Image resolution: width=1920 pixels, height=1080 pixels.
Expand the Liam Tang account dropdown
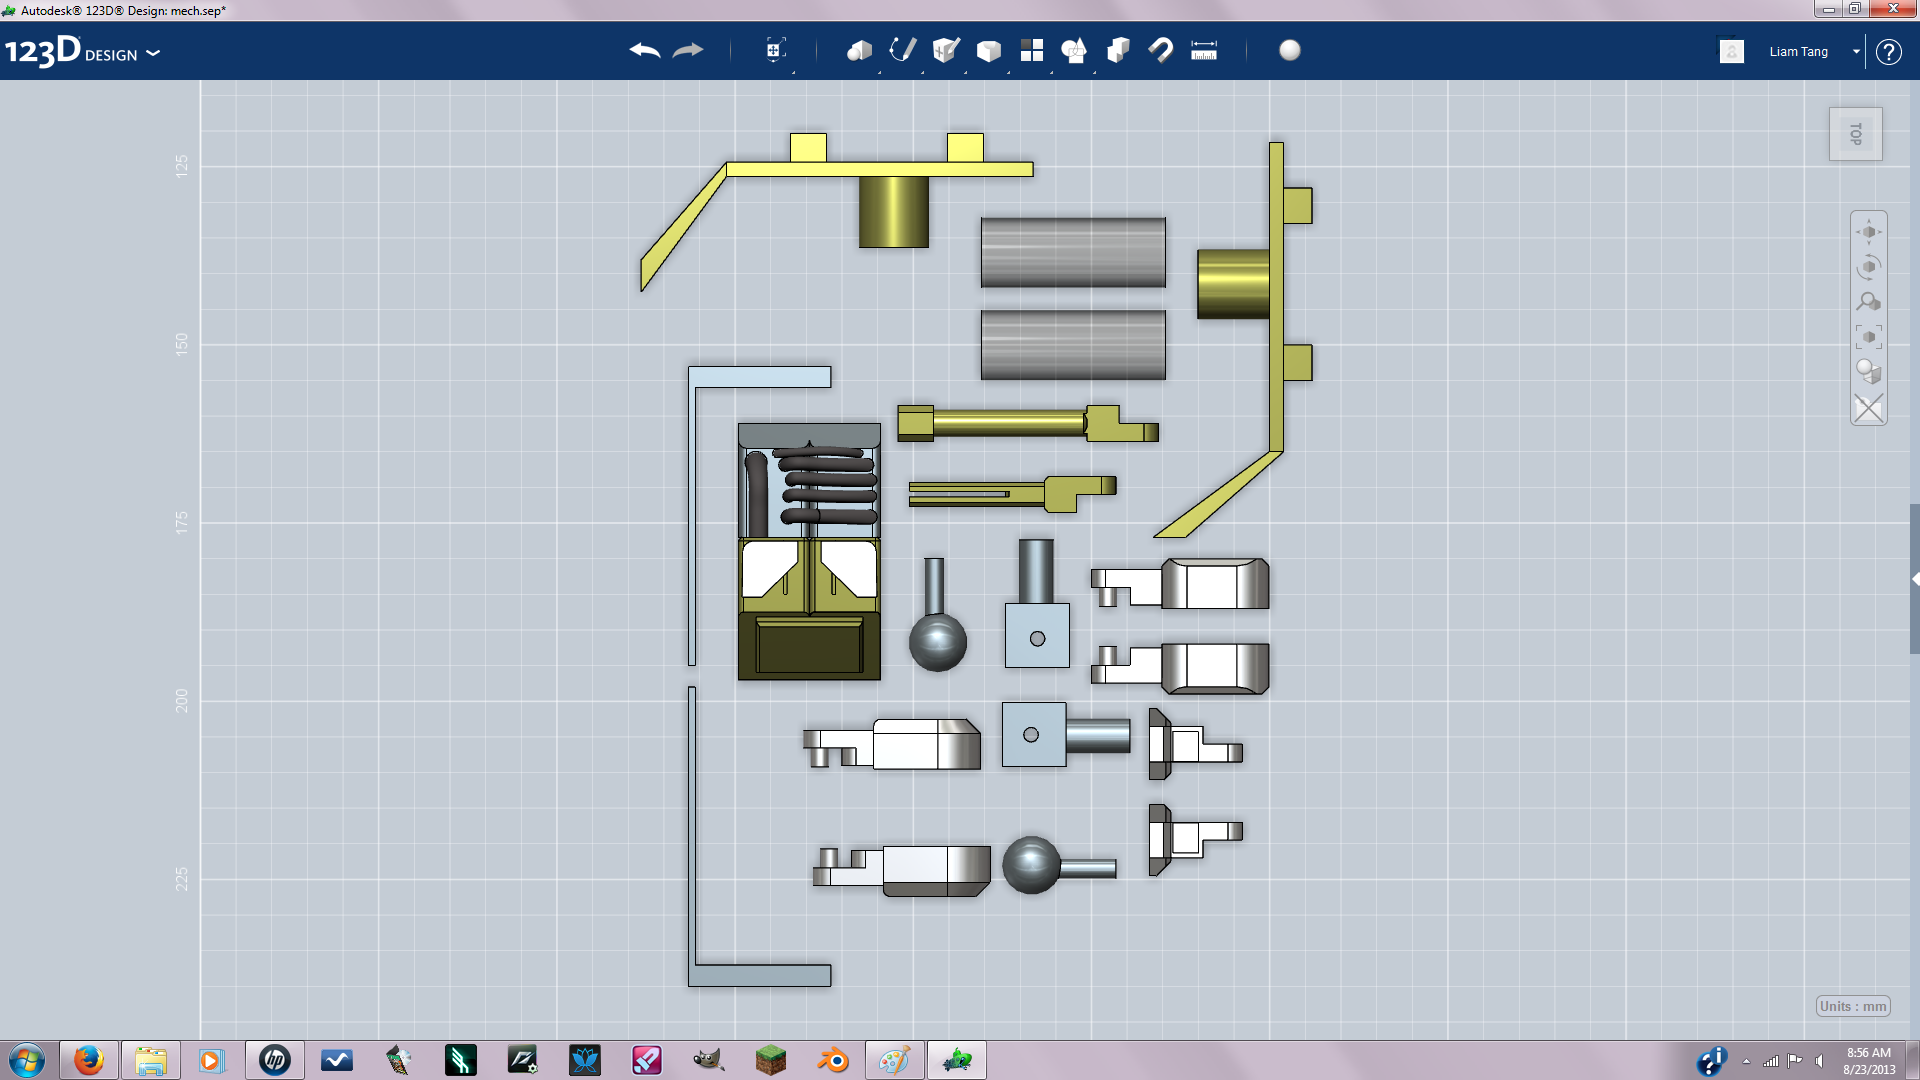(1856, 51)
